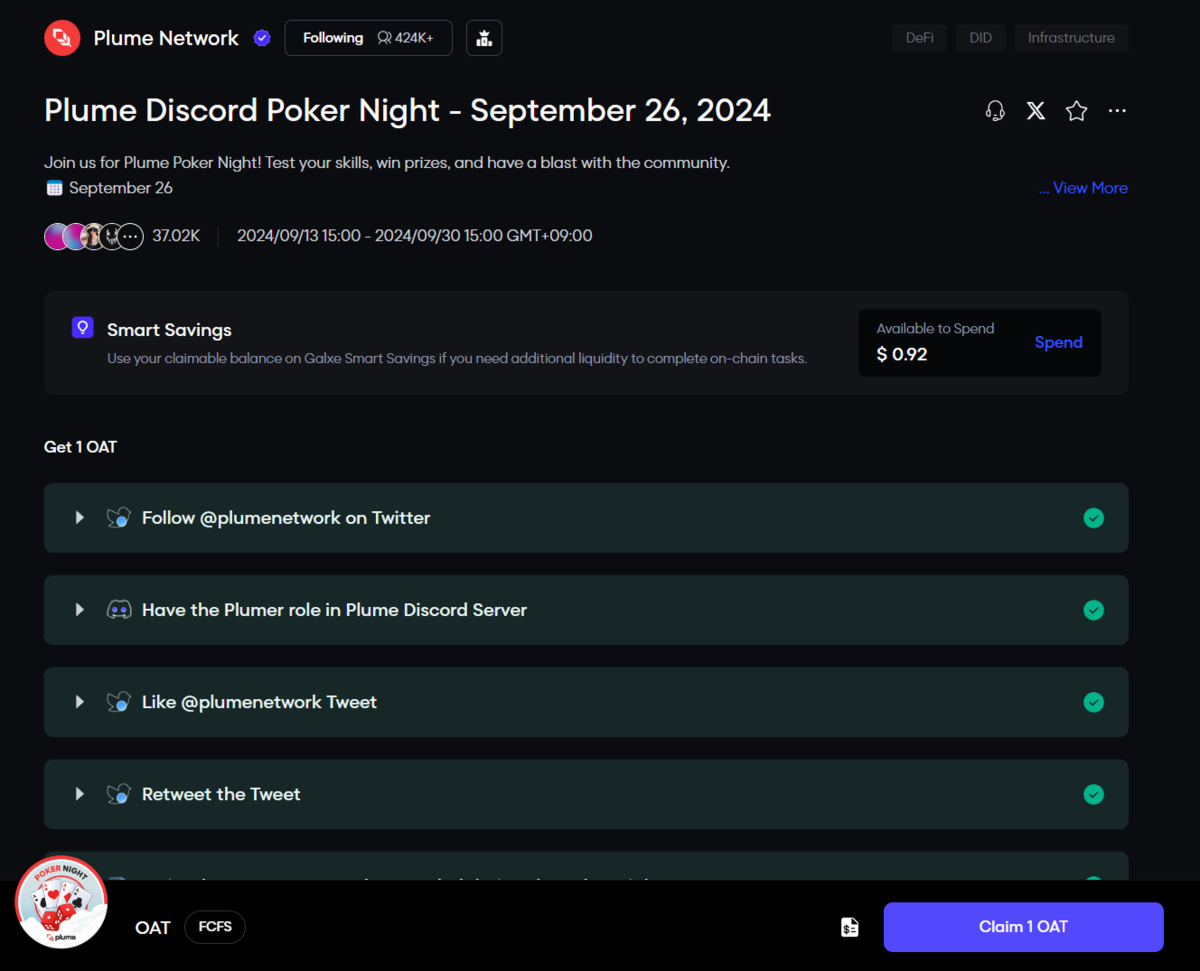The width and height of the screenshot is (1200, 971).
Task: Click the Poker Night OAT badge image
Action: [62, 901]
